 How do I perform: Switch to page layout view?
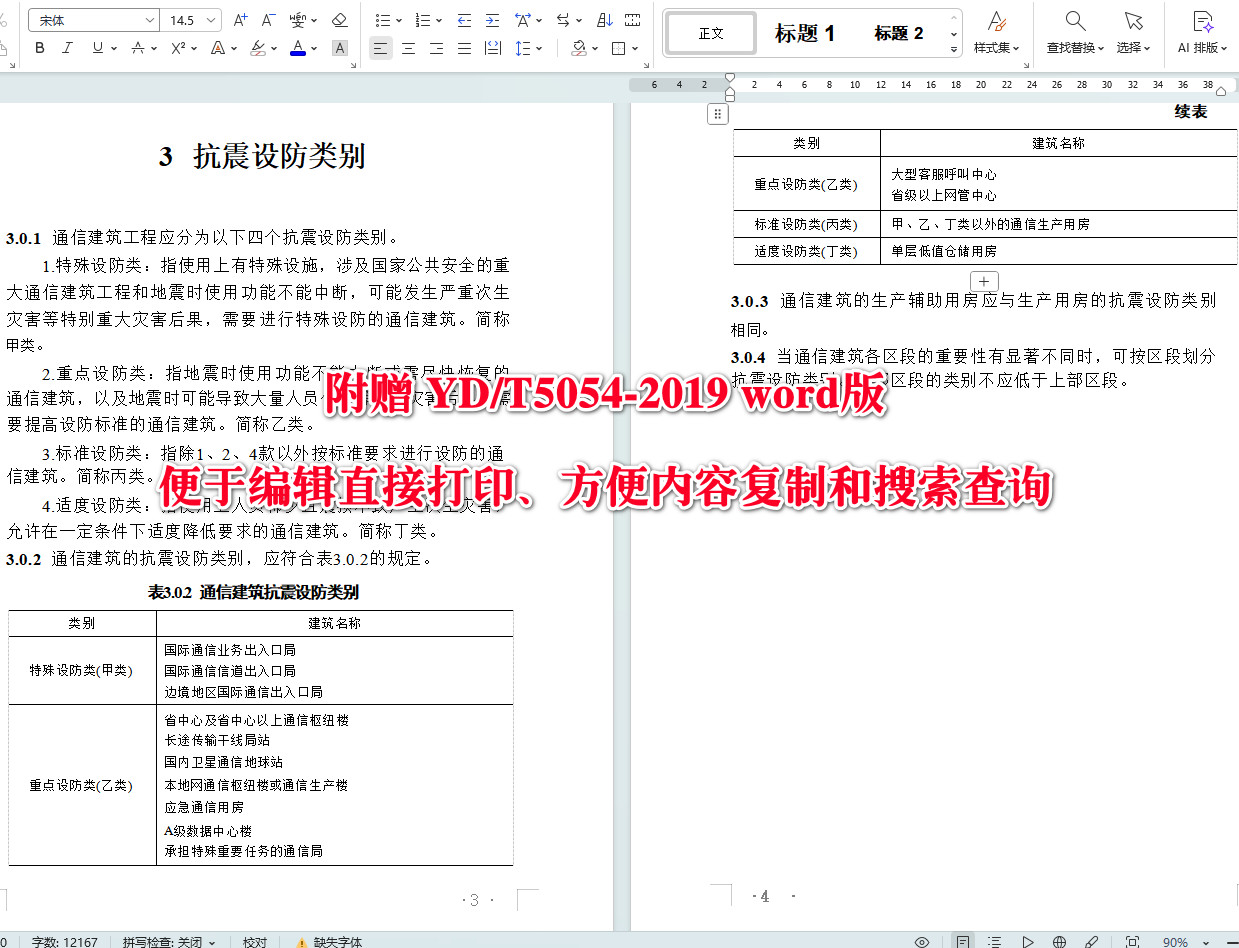[x=962, y=942]
